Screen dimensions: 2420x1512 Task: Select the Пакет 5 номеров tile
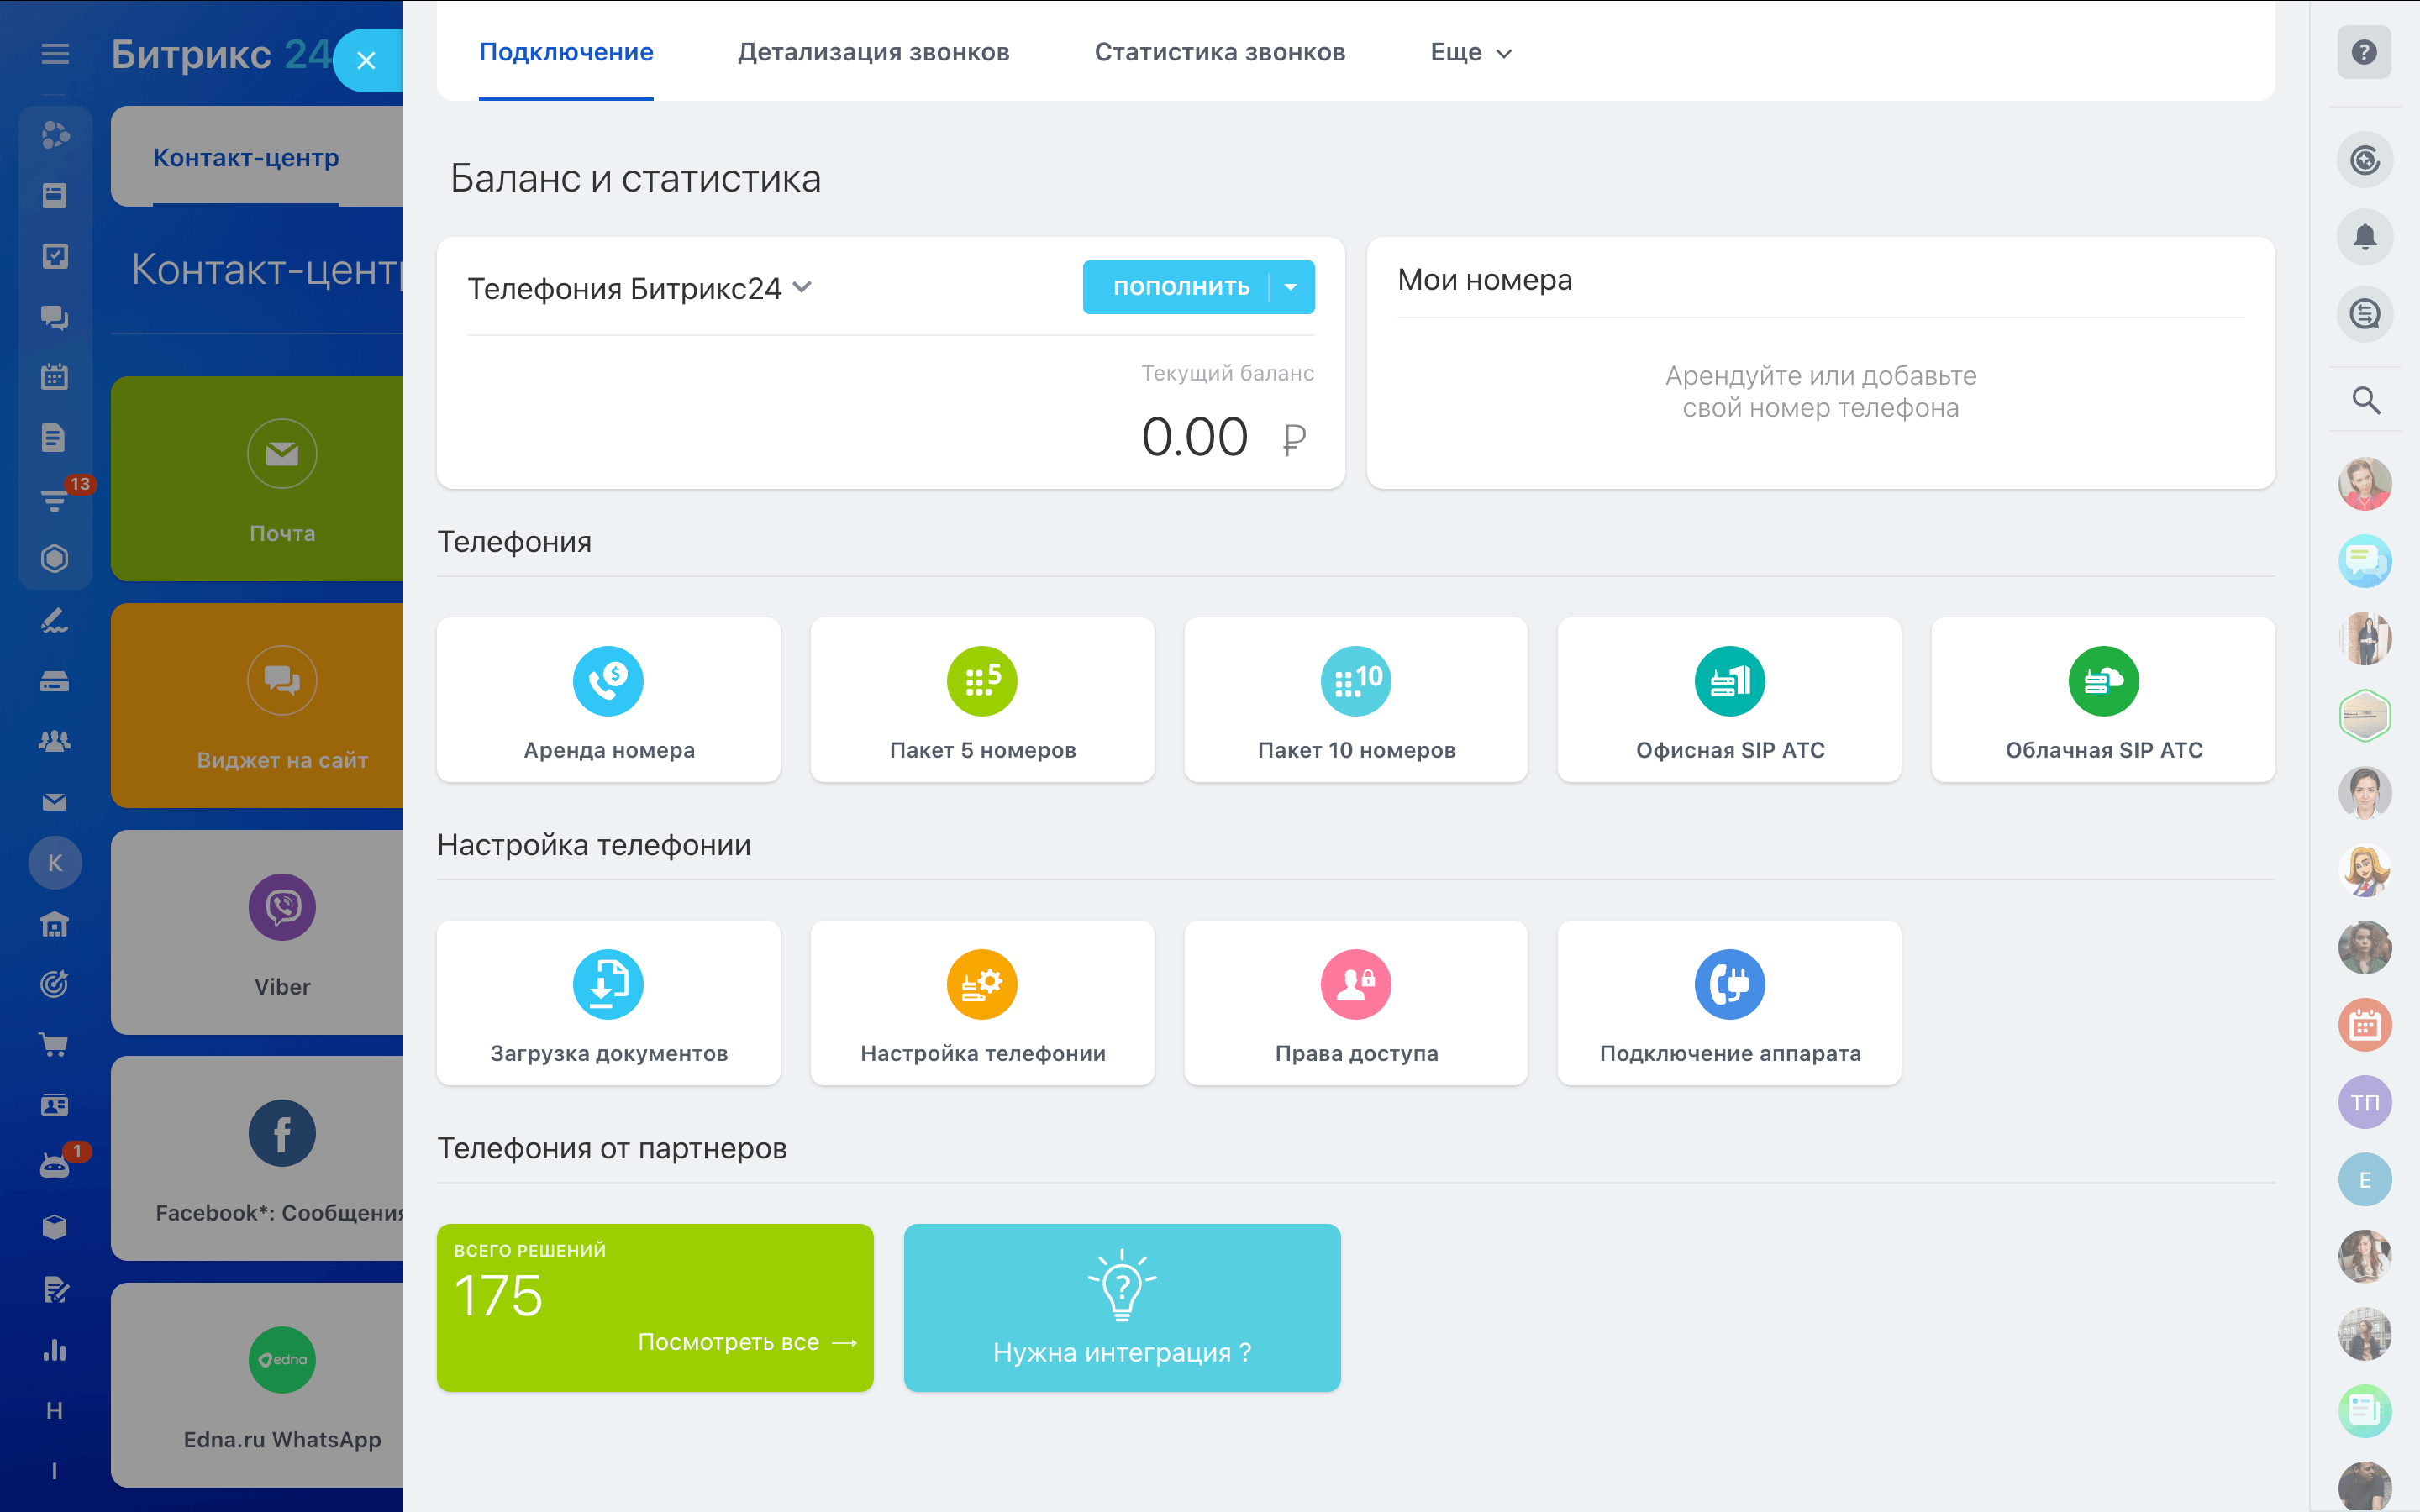coord(982,699)
